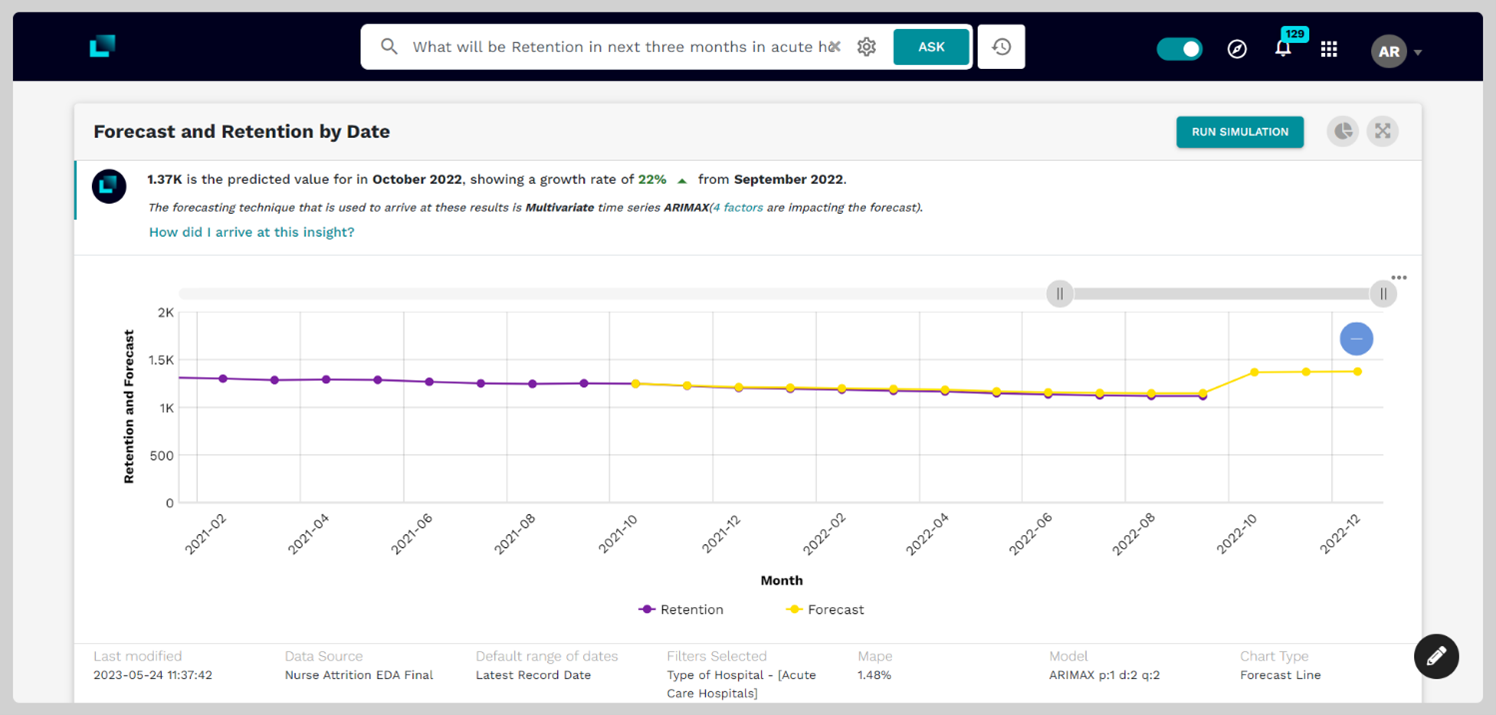This screenshot has height=715, width=1496.
Task: Click 'Latest Record Date' value
Action: coord(533,675)
